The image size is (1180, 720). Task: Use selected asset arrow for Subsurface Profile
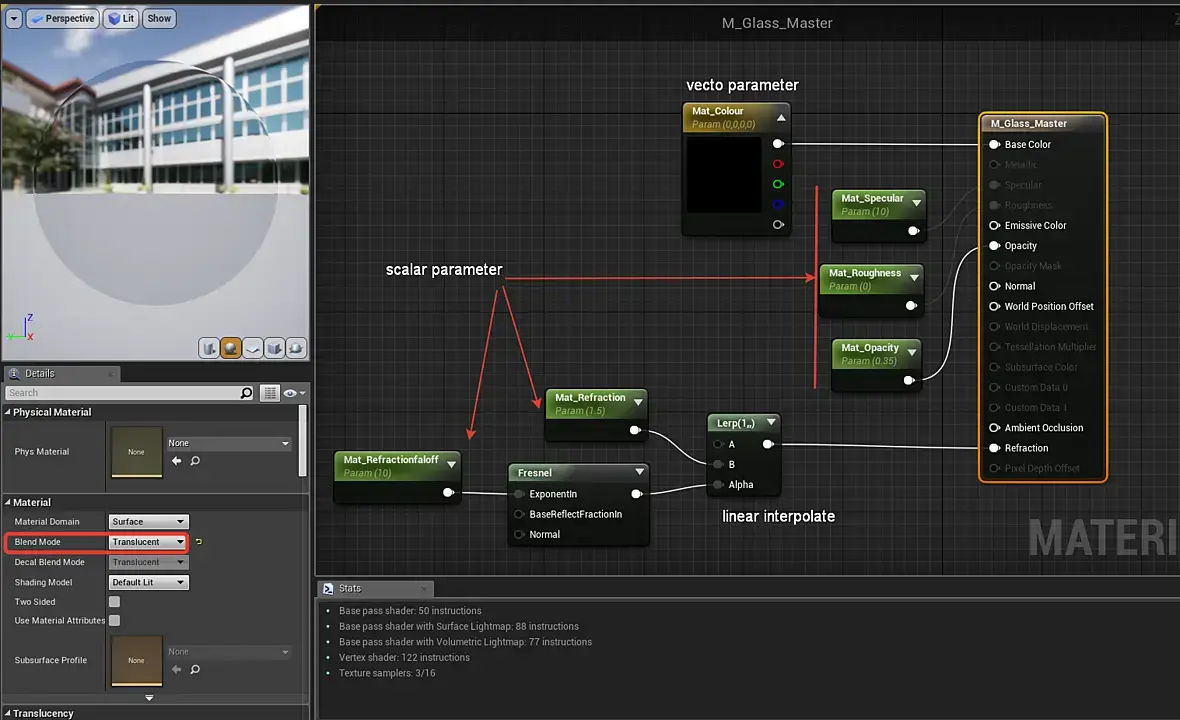click(x=176, y=669)
